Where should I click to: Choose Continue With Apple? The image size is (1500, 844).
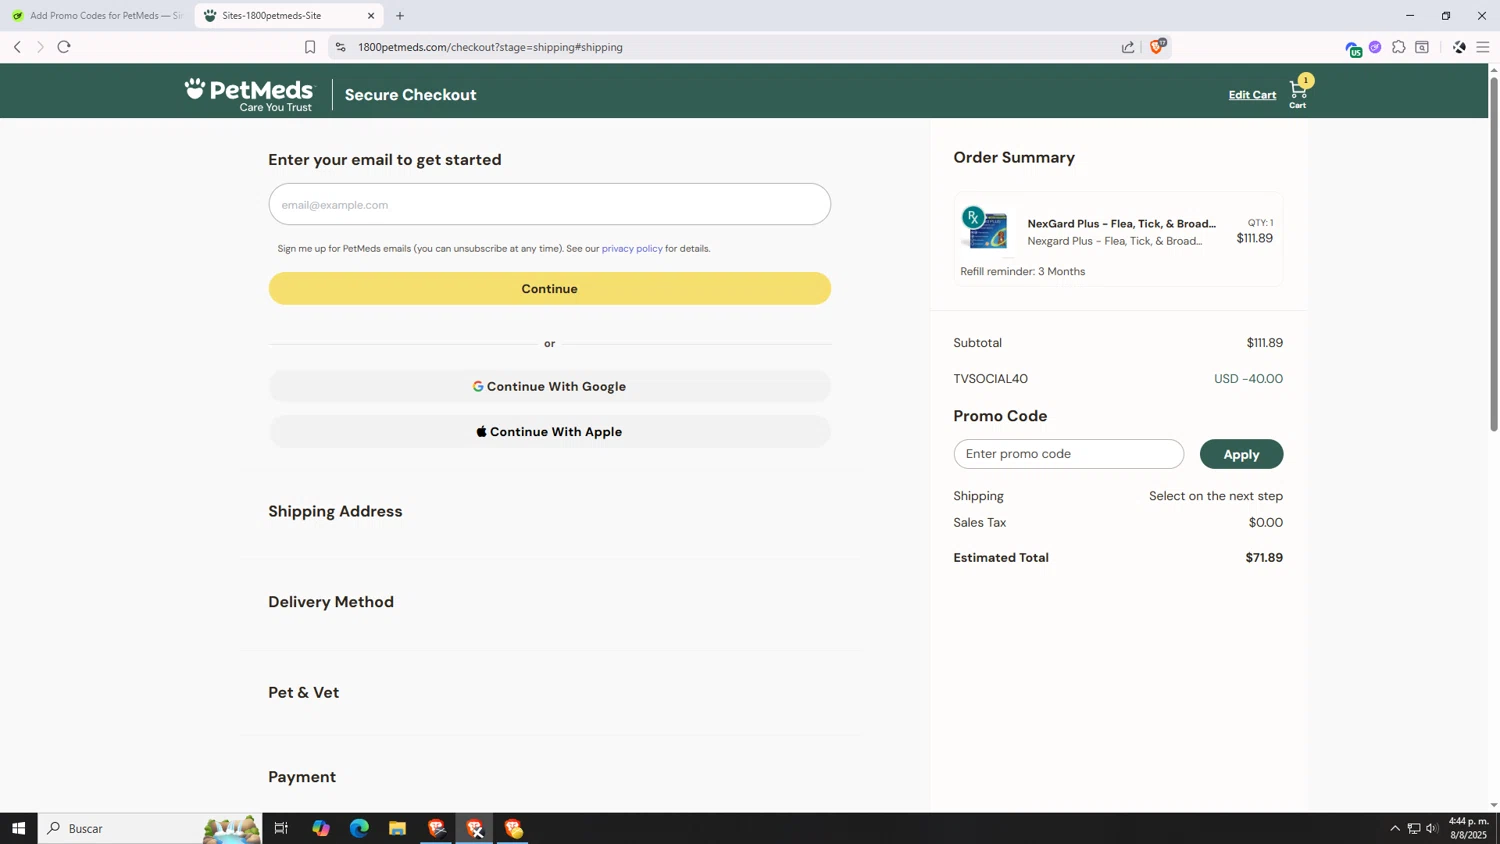(549, 432)
